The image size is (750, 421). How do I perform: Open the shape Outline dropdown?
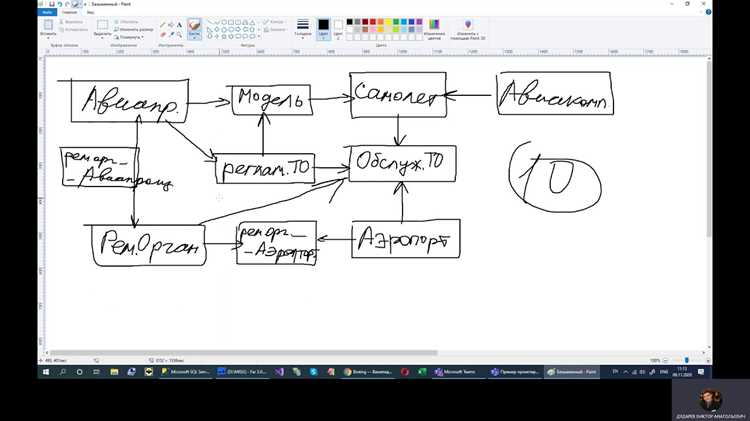coord(274,22)
